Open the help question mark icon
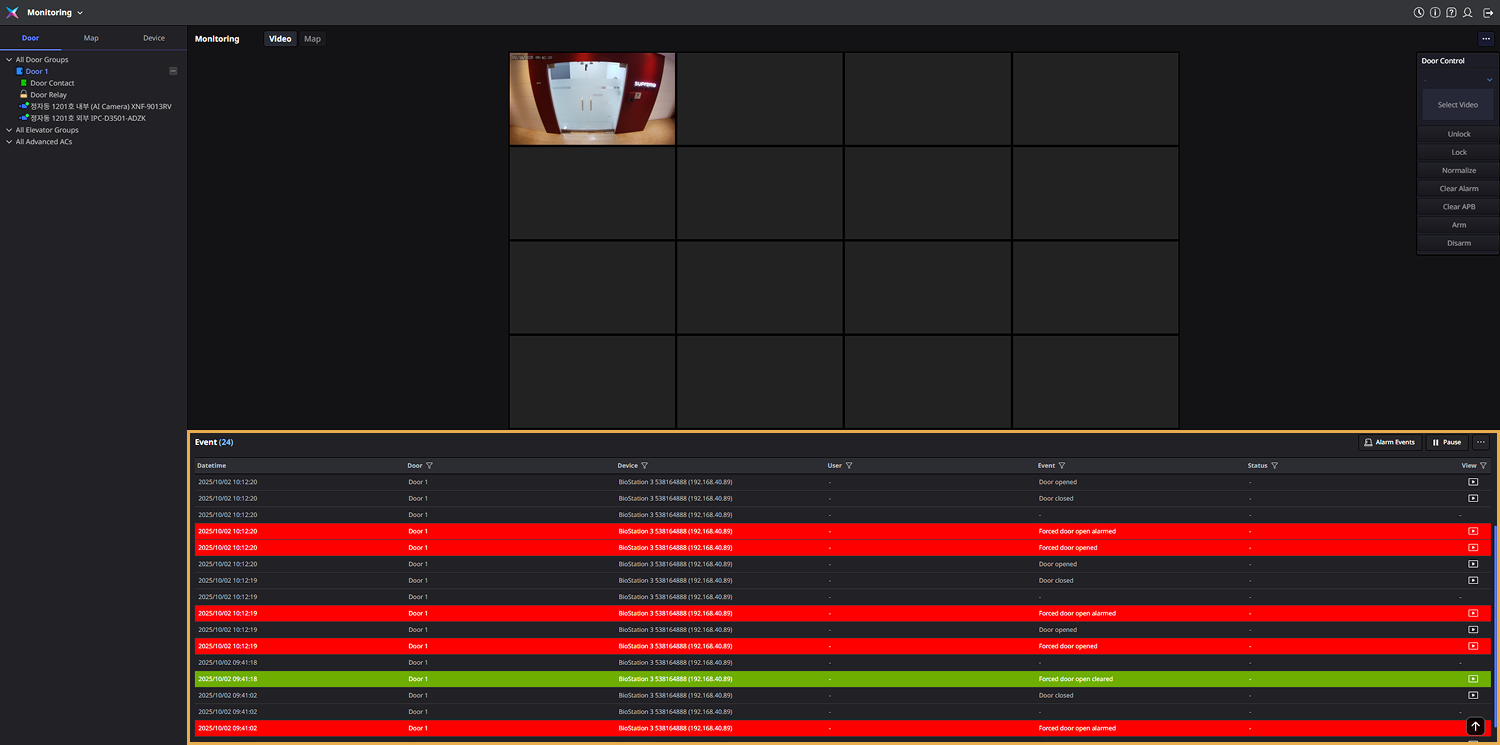This screenshot has height=745, width=1500. coord(1451,13)
